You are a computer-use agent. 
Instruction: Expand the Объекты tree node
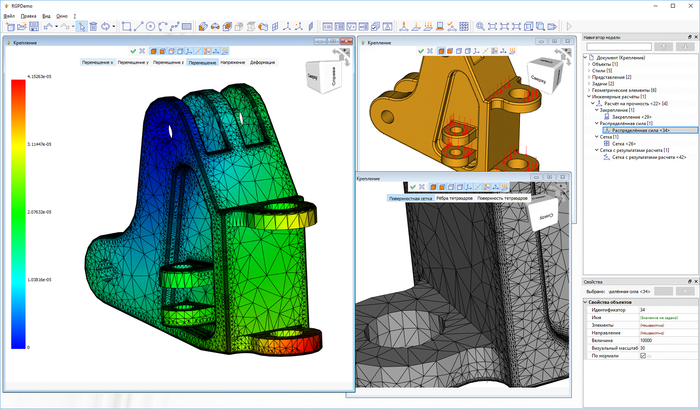tap(586, 65)
